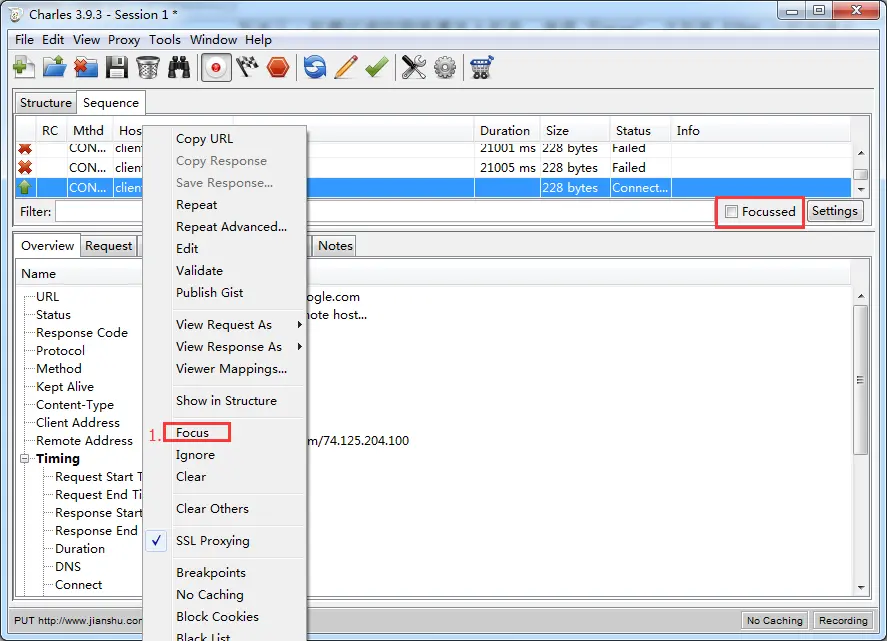This screenshot has width=887, height=641.
Task: Edit the request with the pencil icon
Action: pos(346,67)
